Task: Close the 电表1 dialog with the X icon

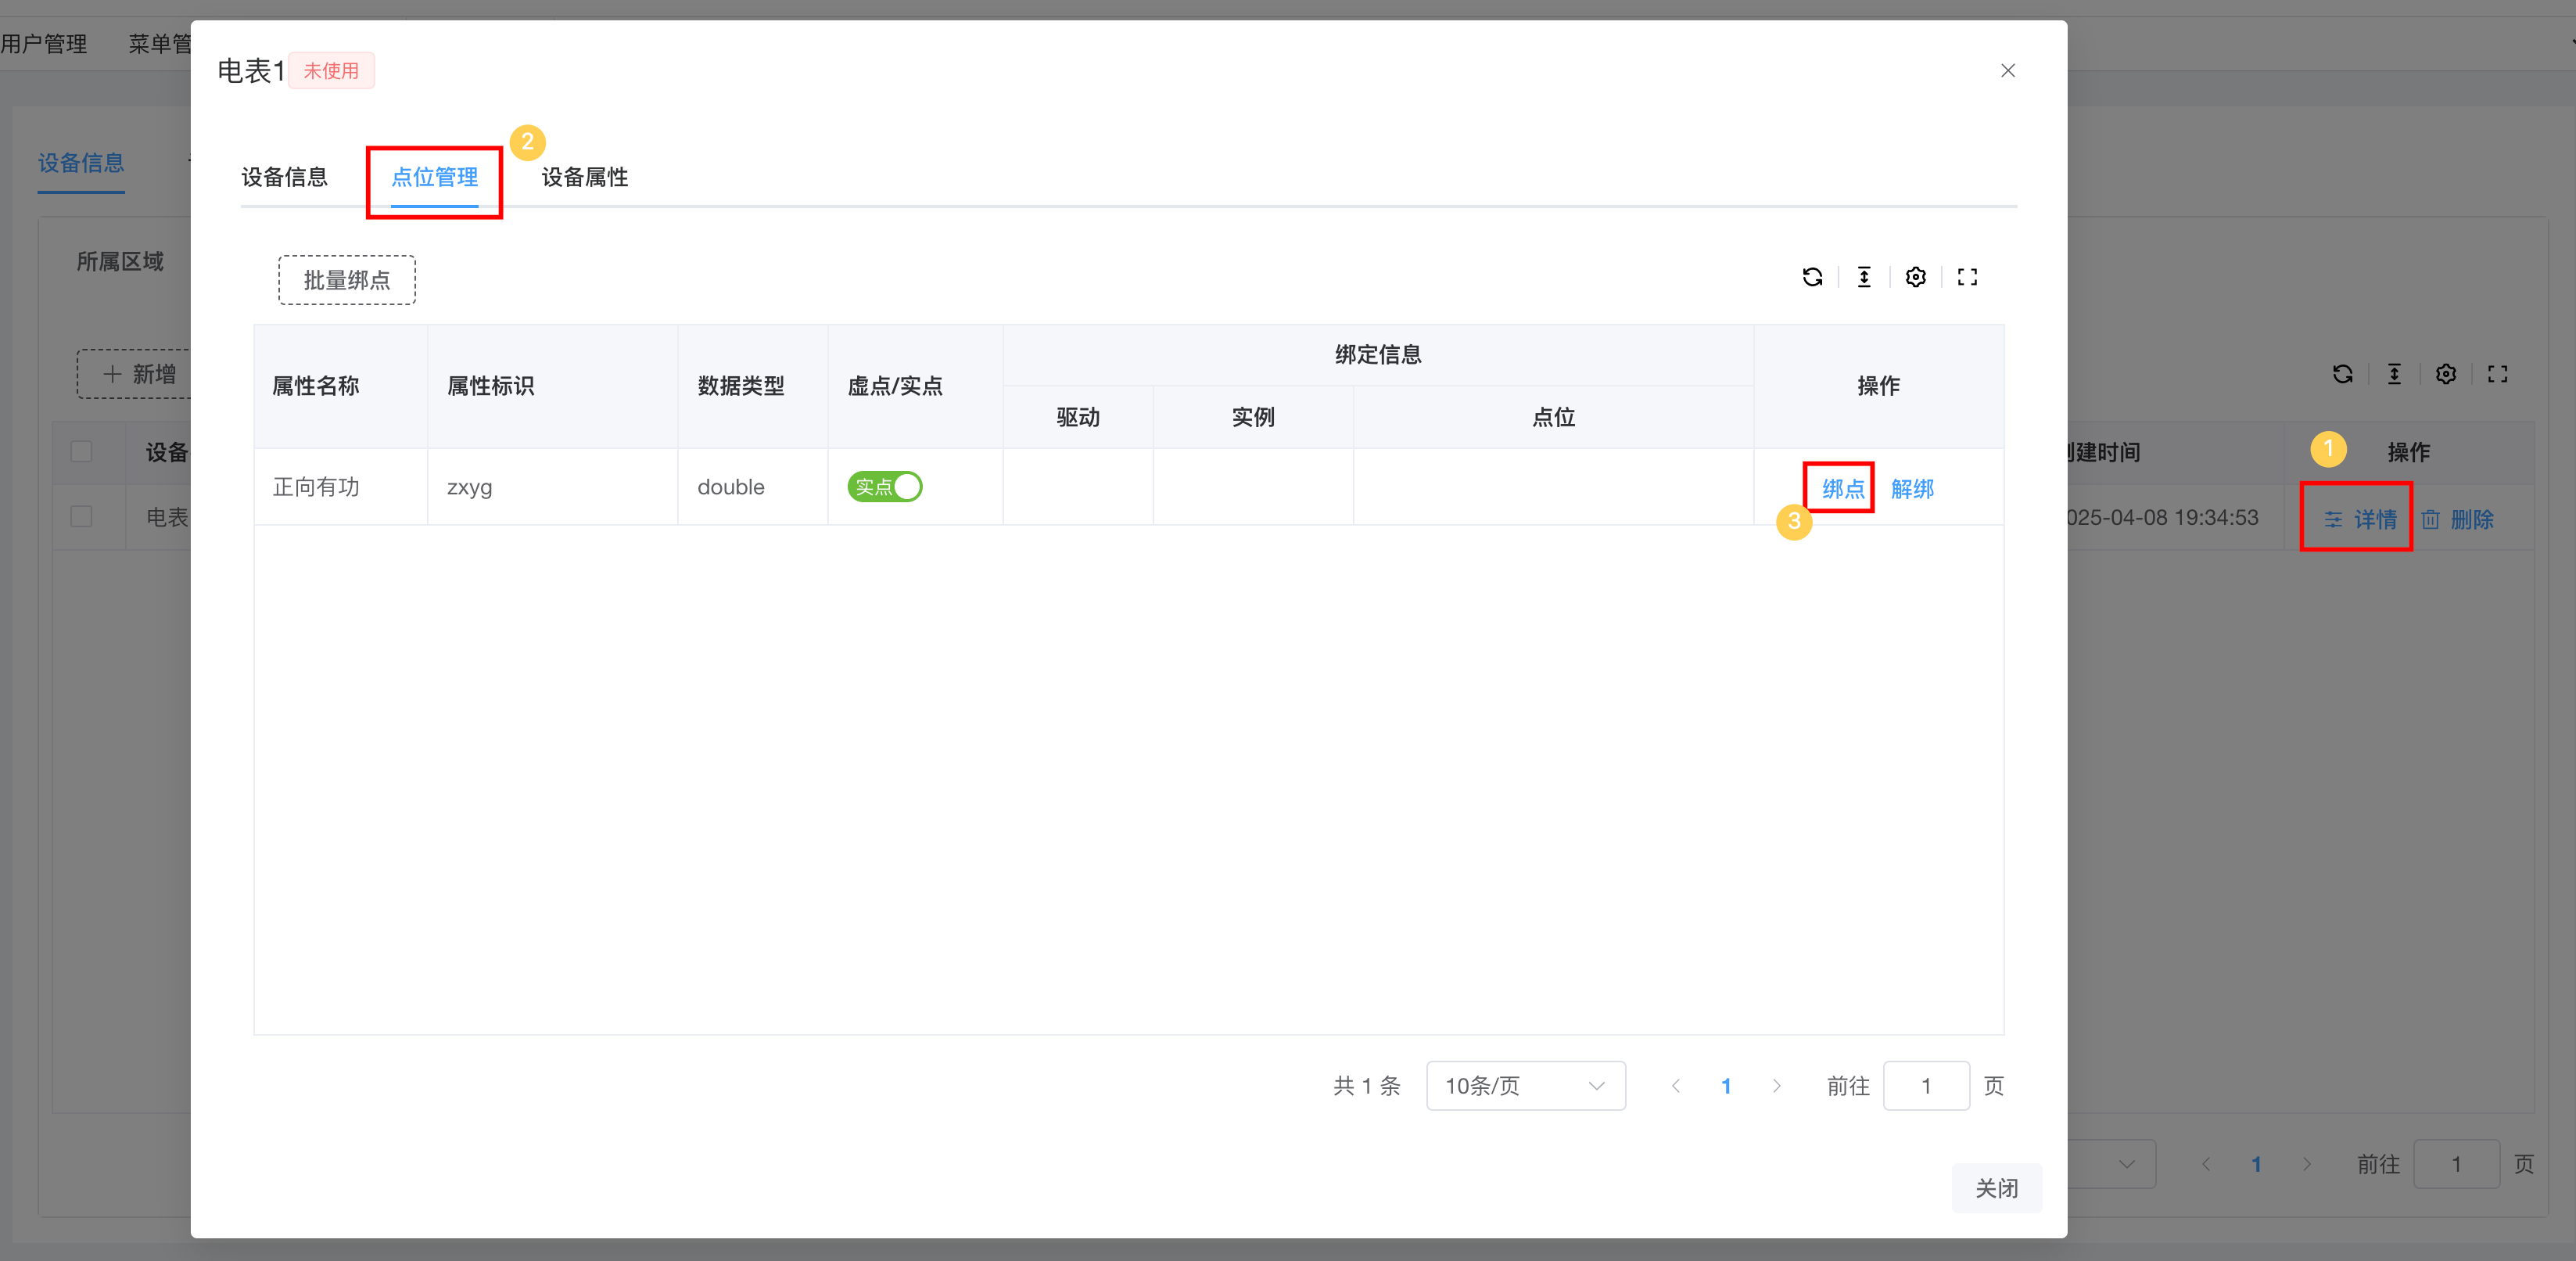Action: coord(2007,71)
